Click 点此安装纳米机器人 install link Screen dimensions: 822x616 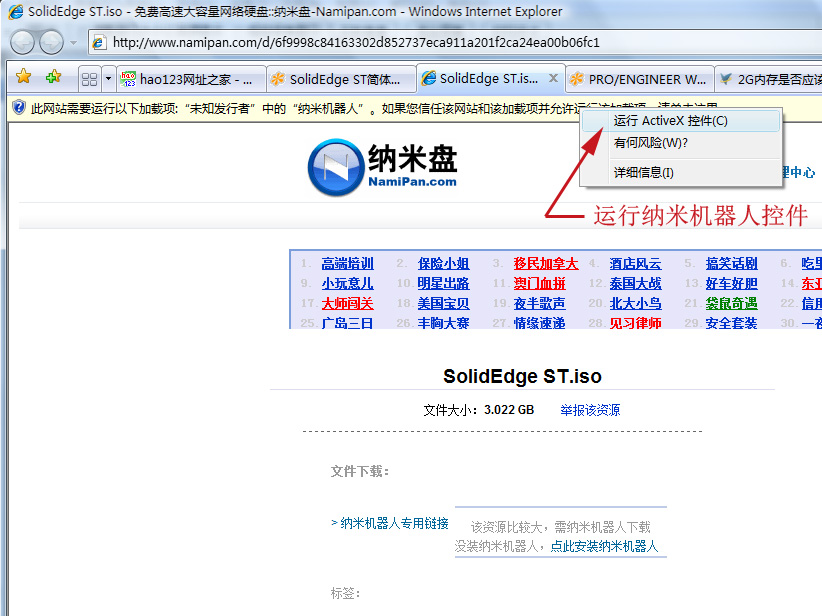click(x=604, y=546)
